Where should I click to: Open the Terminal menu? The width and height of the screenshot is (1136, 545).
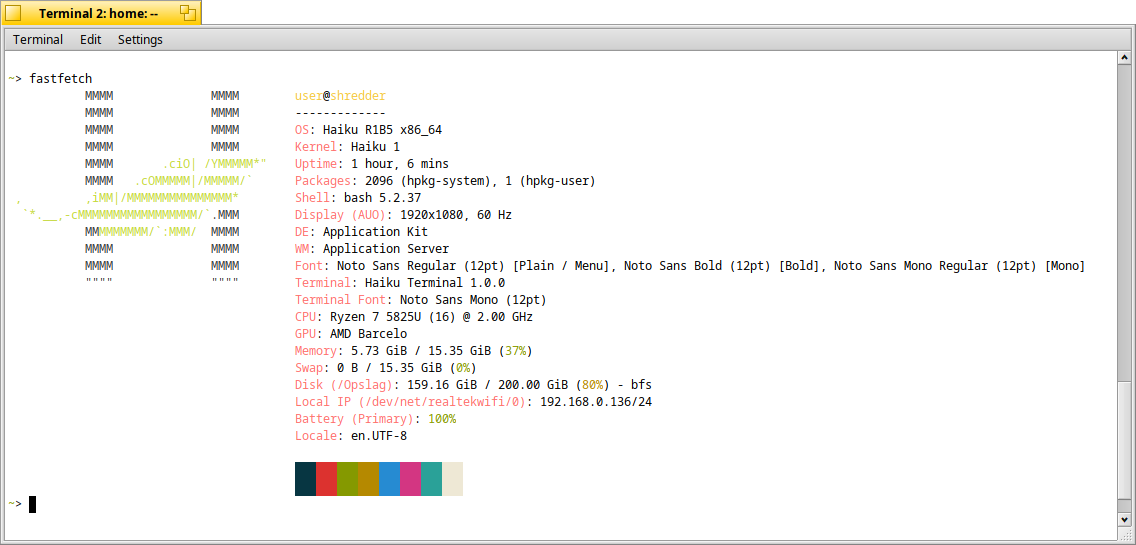[x=38, y=40]
